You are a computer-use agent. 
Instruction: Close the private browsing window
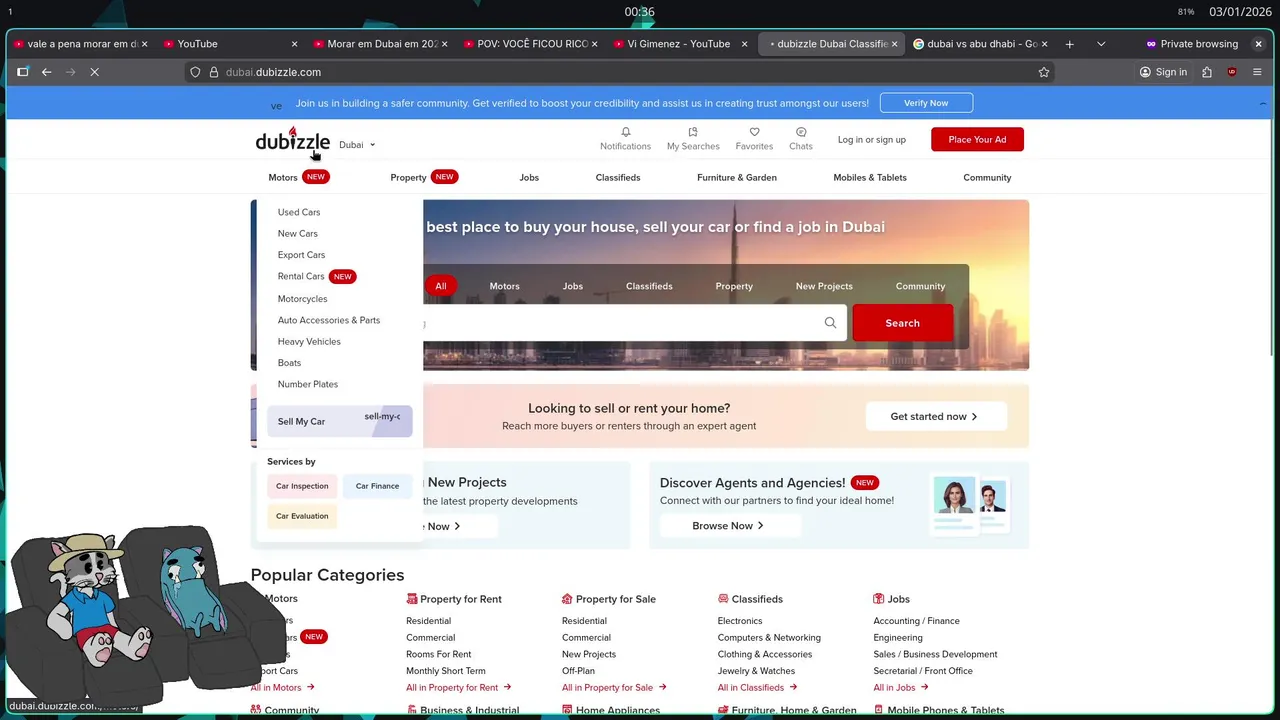pyautogui.click(x=1258, y=44)
